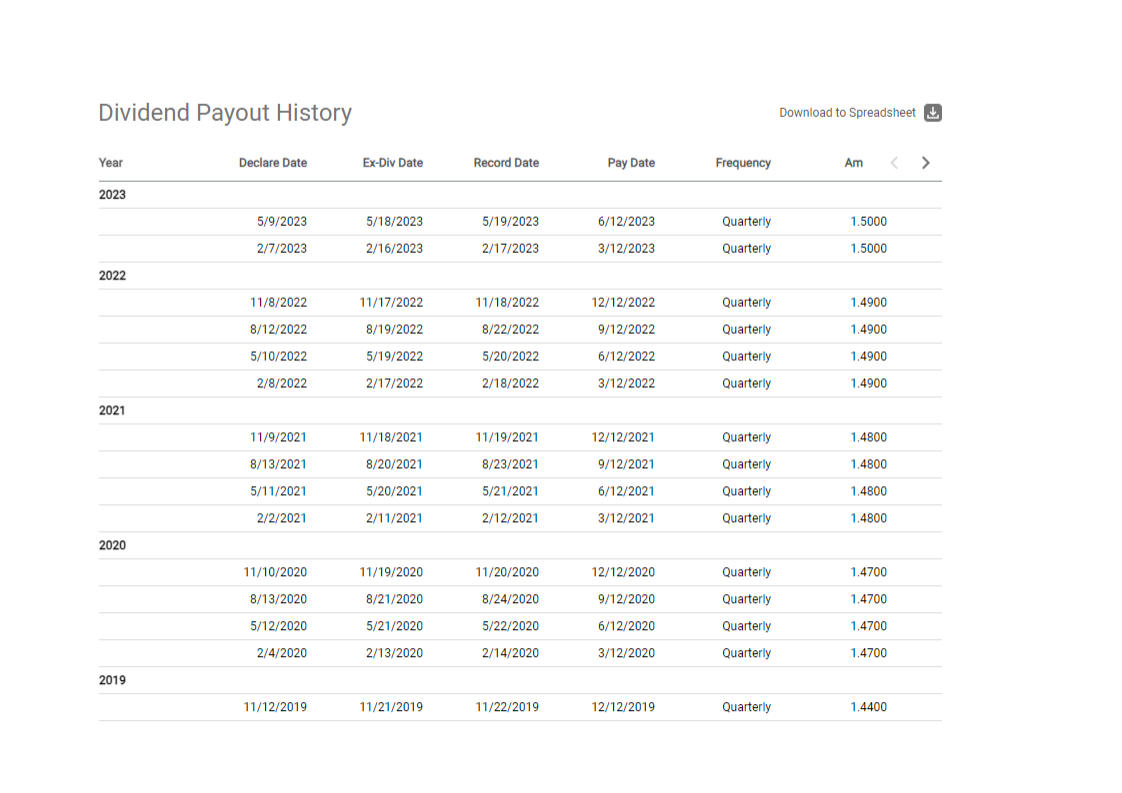Click record date 2/18/2022
Screen dimensions: 1122x793
510,384
